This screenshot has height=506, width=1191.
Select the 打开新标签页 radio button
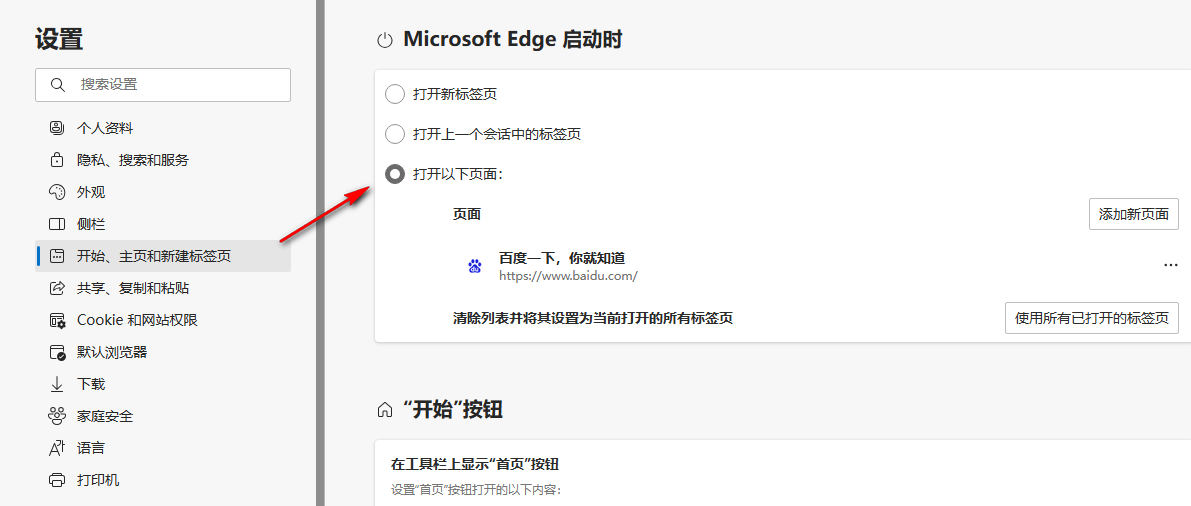(395, 94)
